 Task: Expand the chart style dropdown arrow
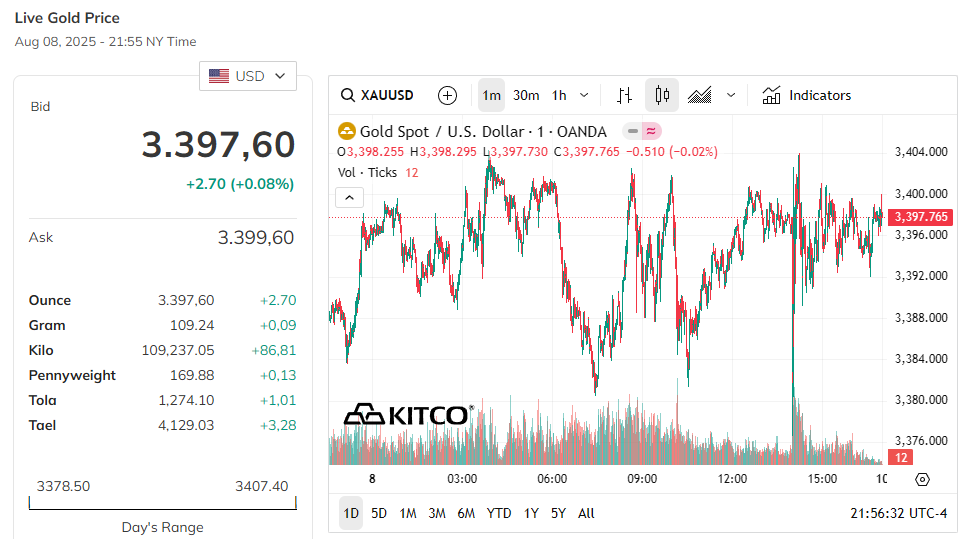(x=731, y=95)
